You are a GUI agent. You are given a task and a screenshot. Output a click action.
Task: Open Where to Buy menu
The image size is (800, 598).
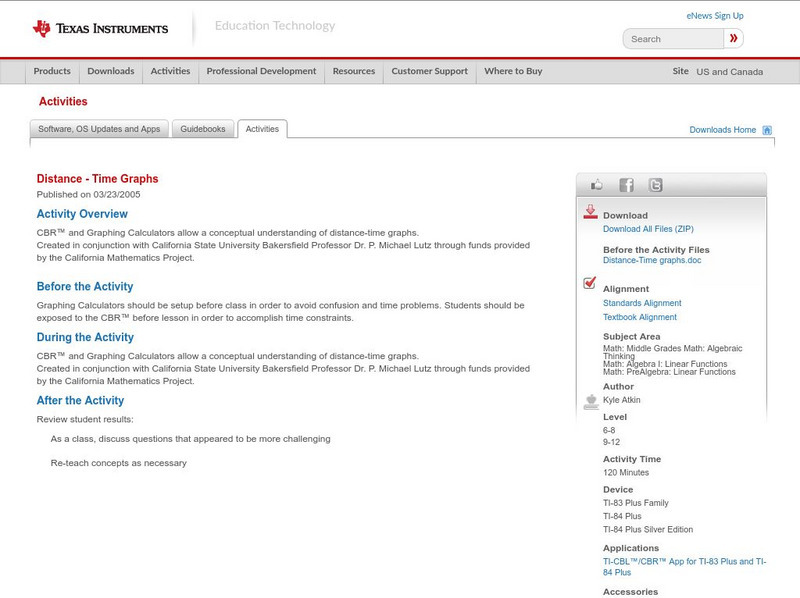[513, 71]
